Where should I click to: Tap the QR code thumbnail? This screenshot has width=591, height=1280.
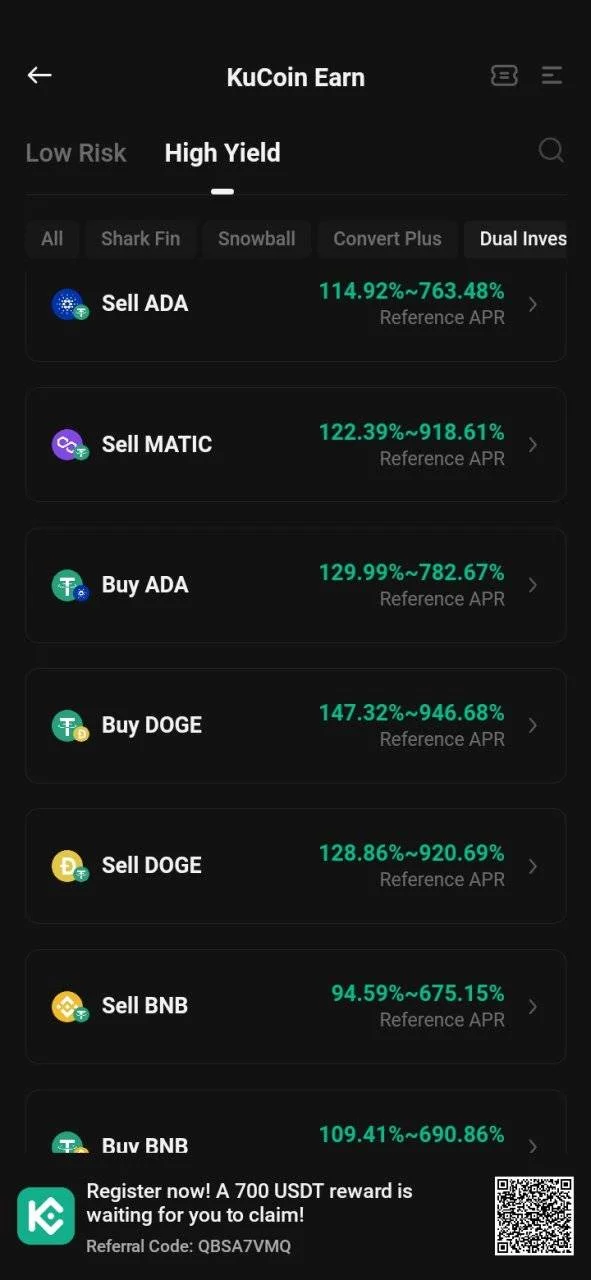pyautogui.click(x=534, y=1216)
